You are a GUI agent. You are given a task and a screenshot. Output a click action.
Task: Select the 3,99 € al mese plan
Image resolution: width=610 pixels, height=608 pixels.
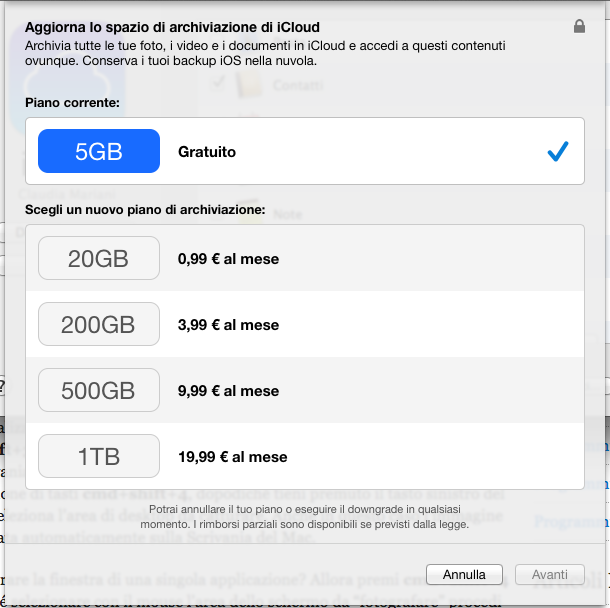pyautogui.click(x=228, y=325)
